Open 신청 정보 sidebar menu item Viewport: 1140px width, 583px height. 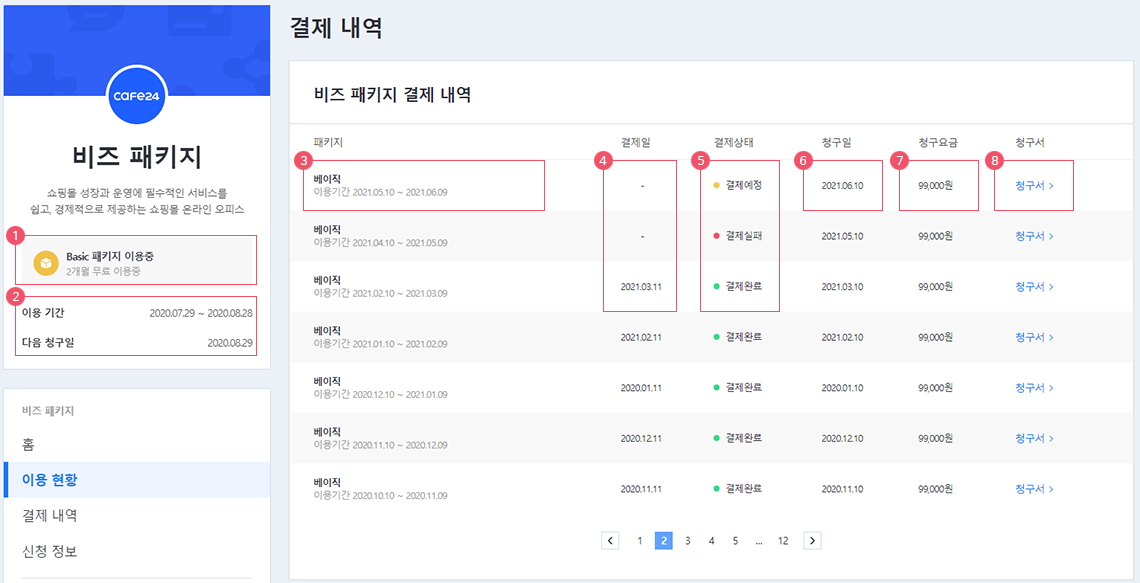137,551
